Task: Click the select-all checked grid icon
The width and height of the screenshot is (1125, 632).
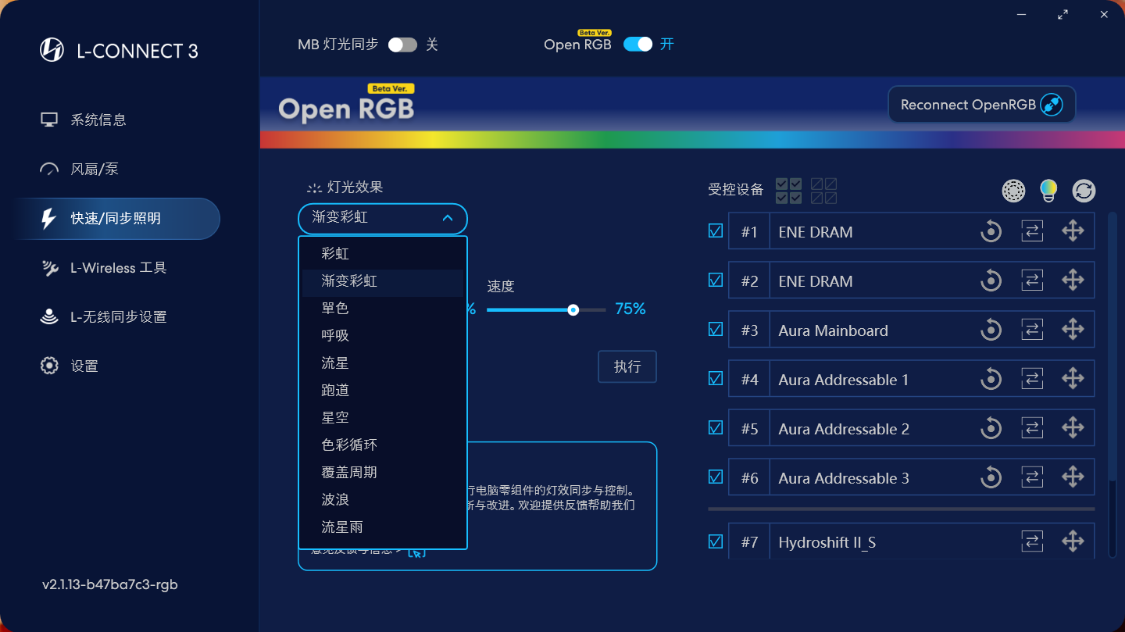Action: [x=789, y=191]
